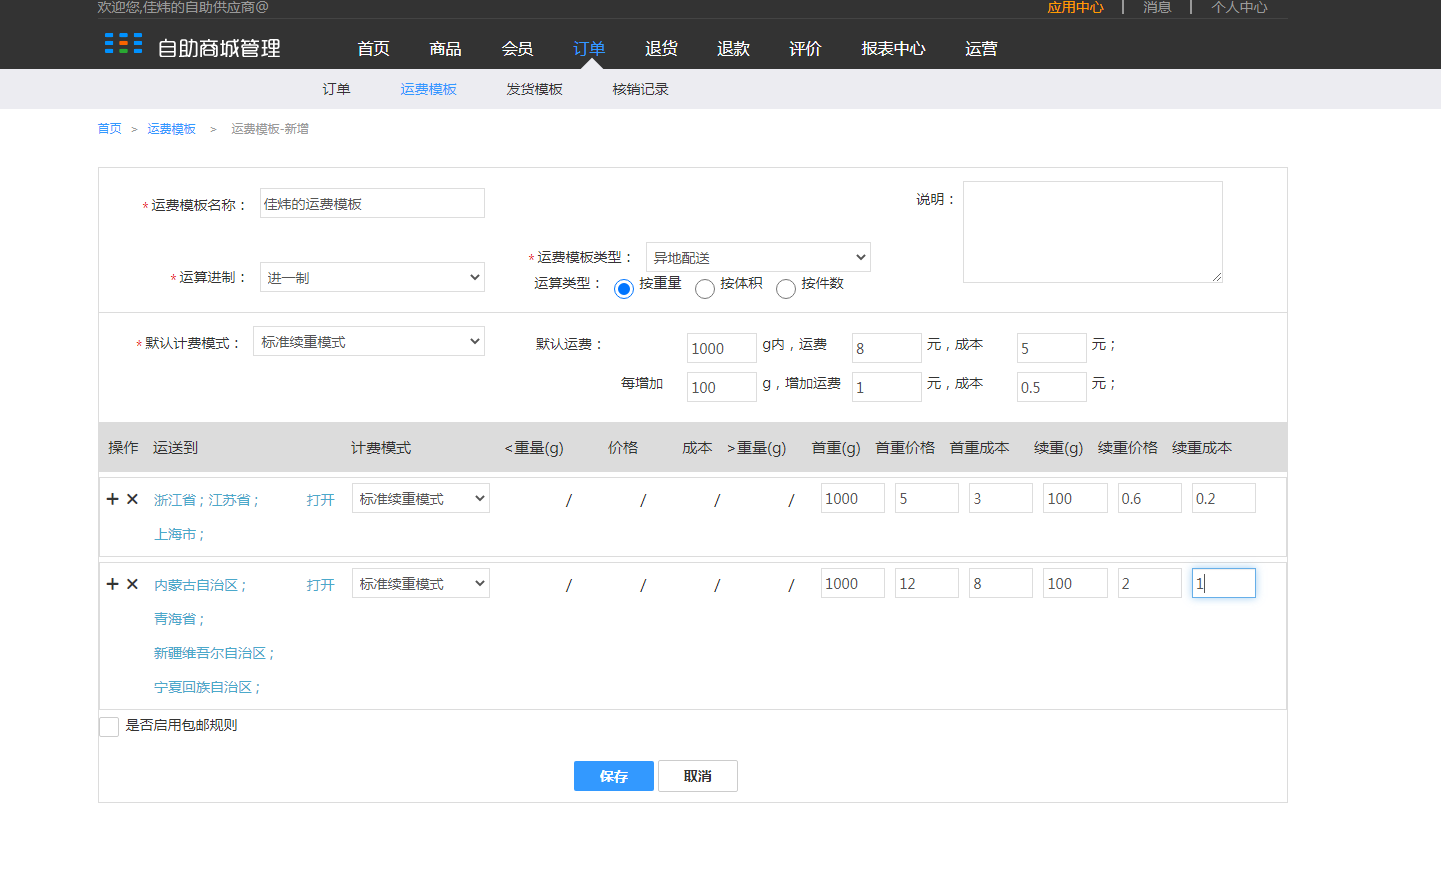Go to 首页 in main navigation
Screen dimensions: 1441x870
373,48
